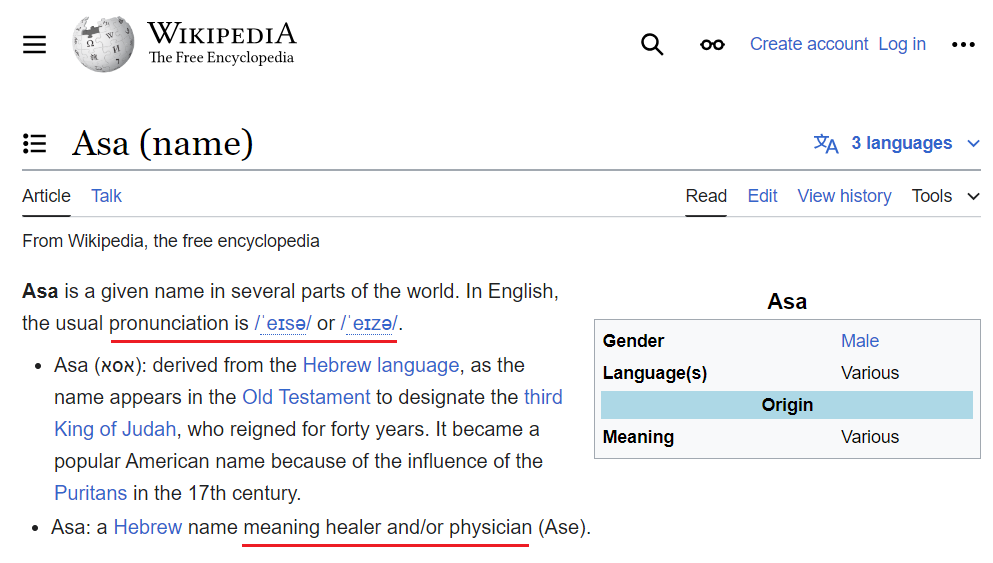Screen dimensions: 993x563
Task: Select the View history tab
Action: (x=844, y=196)
